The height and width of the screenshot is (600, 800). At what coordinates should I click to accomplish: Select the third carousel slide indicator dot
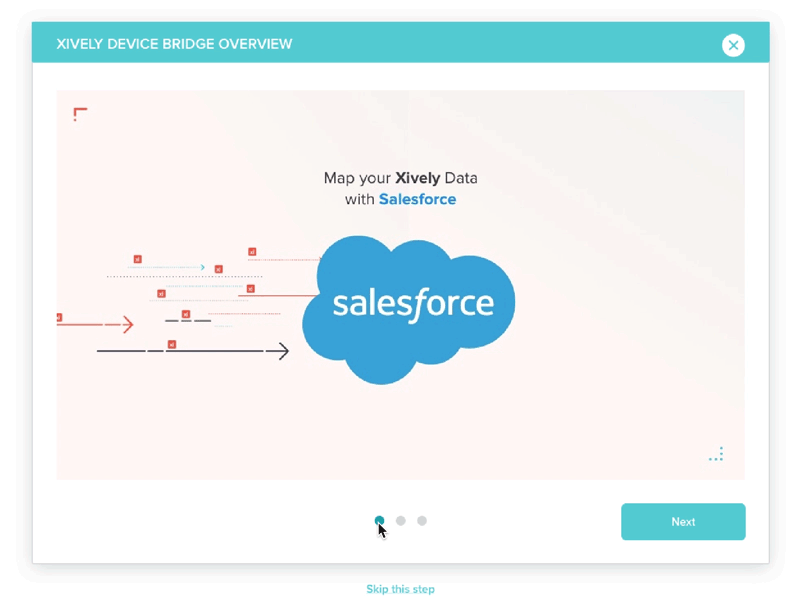[x=421, y=520]
